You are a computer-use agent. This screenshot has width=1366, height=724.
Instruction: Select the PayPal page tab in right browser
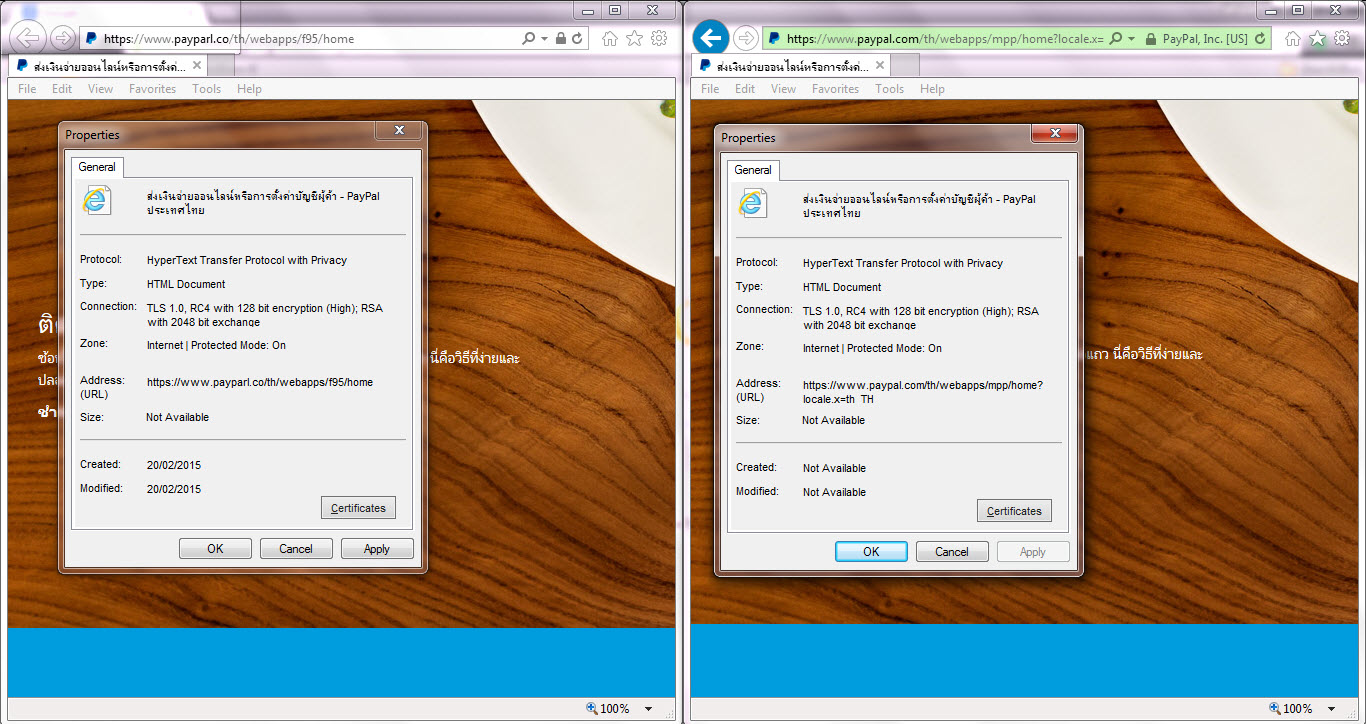tap(790, 65)
